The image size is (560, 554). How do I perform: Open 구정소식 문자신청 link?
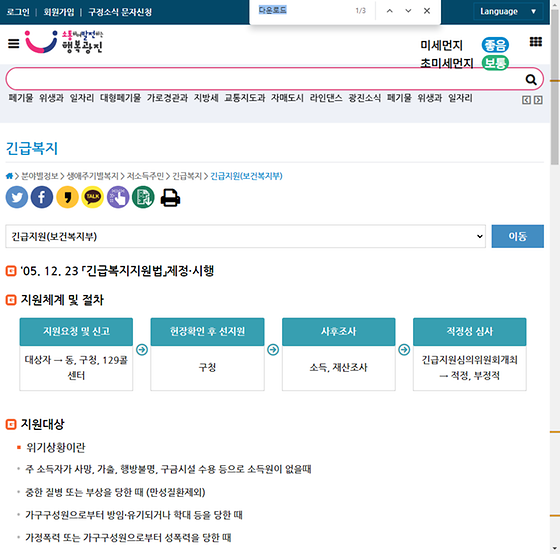(x=120, y=12)
